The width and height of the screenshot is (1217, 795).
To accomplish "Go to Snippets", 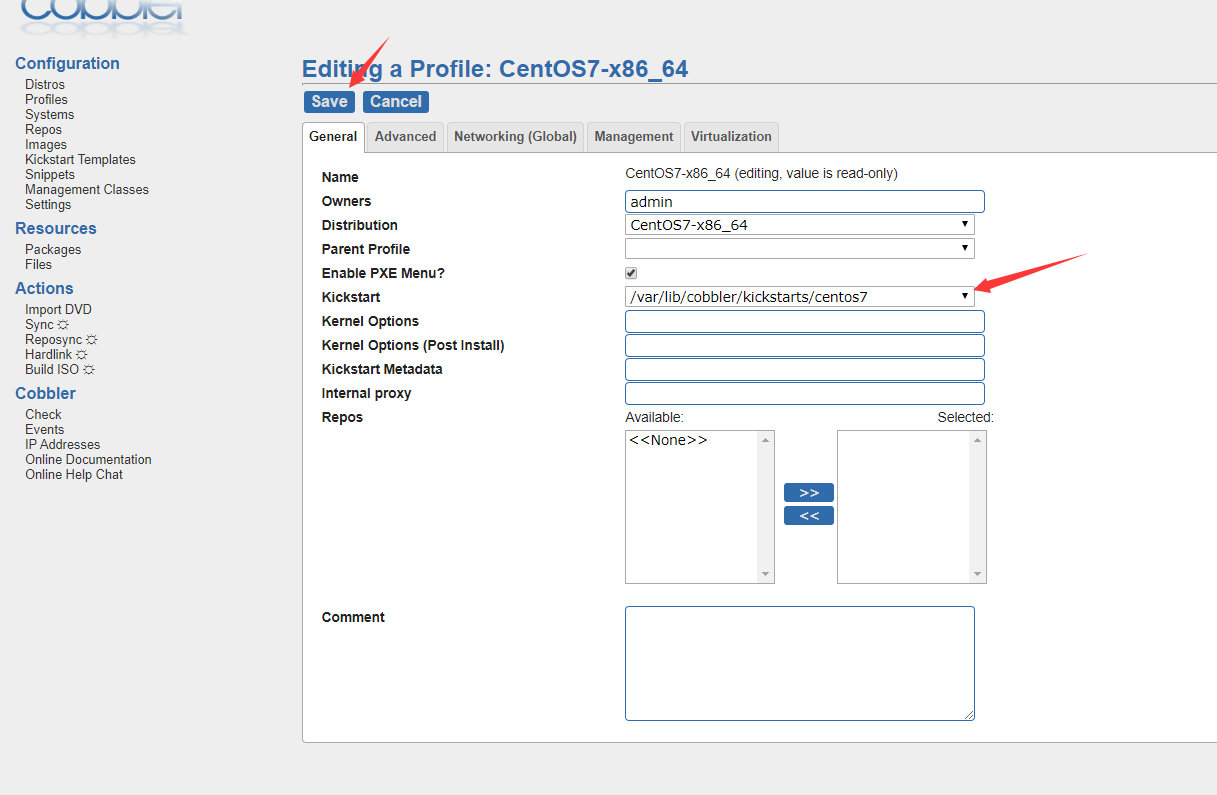I will pyautogui.click(x=50, y=175).
